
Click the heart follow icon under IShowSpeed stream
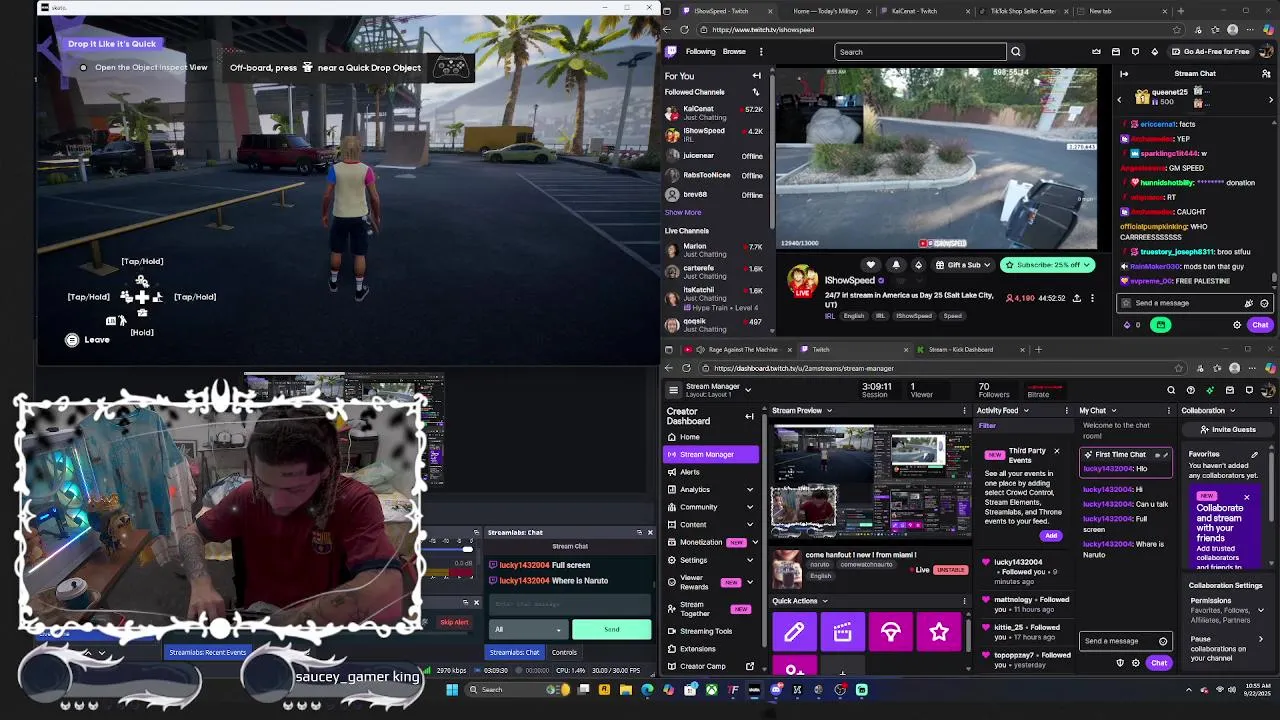(x=871, y=265)
